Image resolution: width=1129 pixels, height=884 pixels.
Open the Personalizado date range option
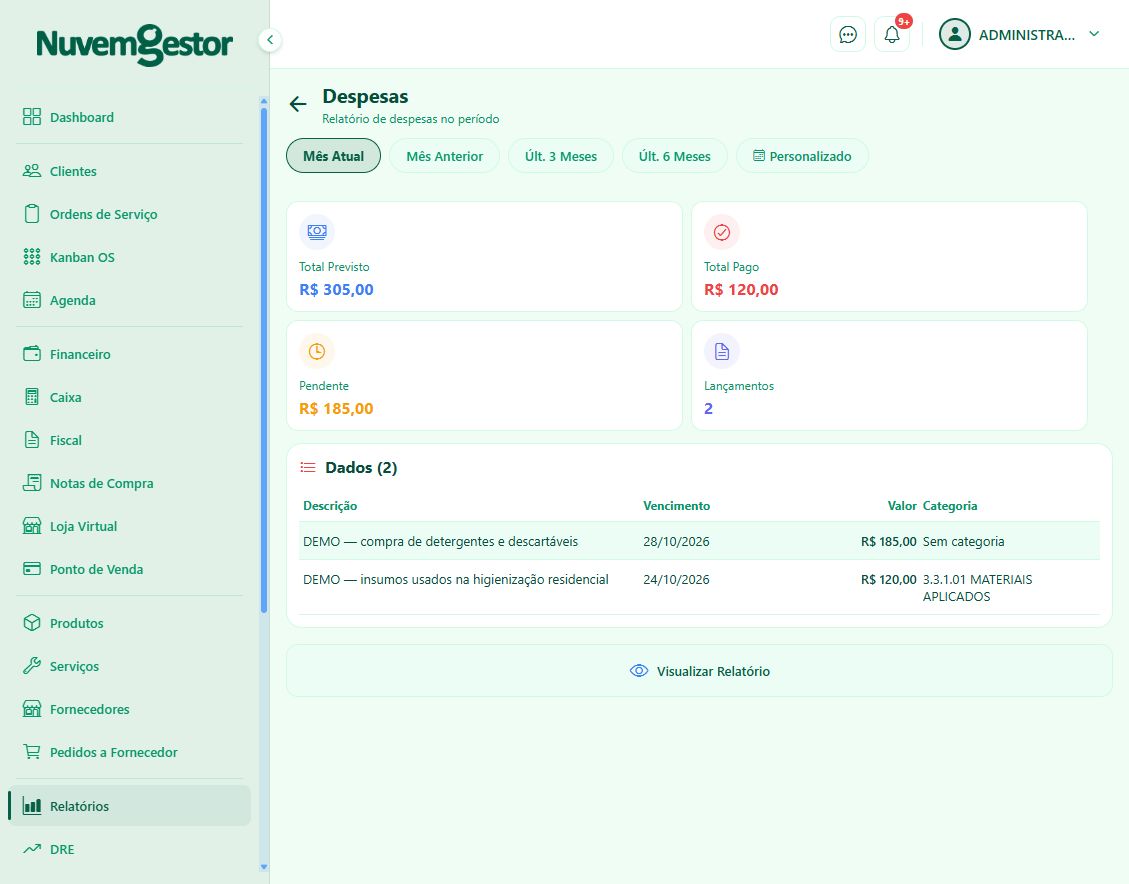(802, 156)
